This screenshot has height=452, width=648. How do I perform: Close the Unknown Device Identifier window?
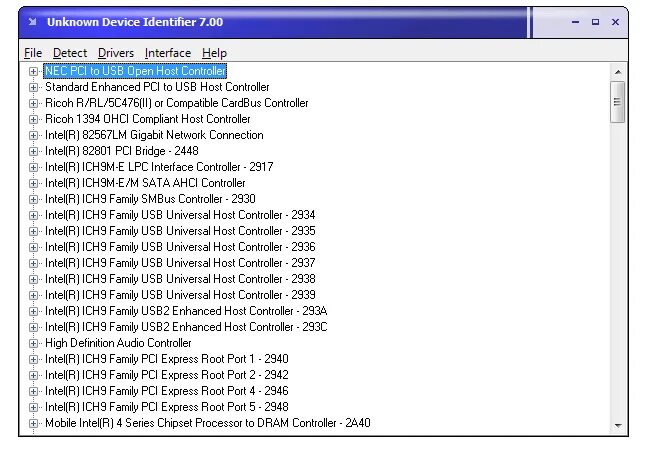(615, 22)
